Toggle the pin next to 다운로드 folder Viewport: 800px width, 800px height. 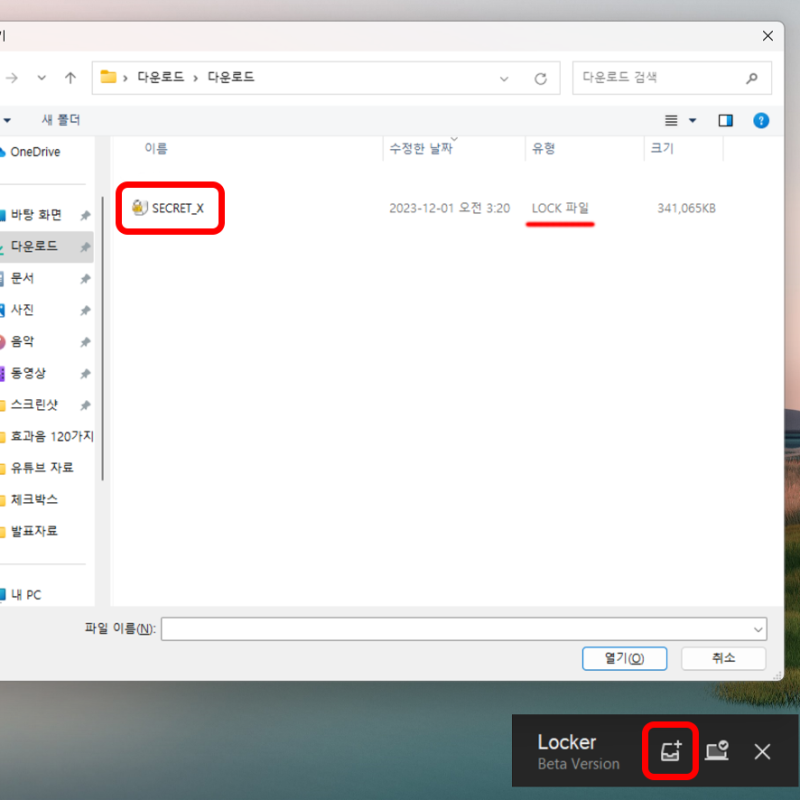tap(85, 246)
